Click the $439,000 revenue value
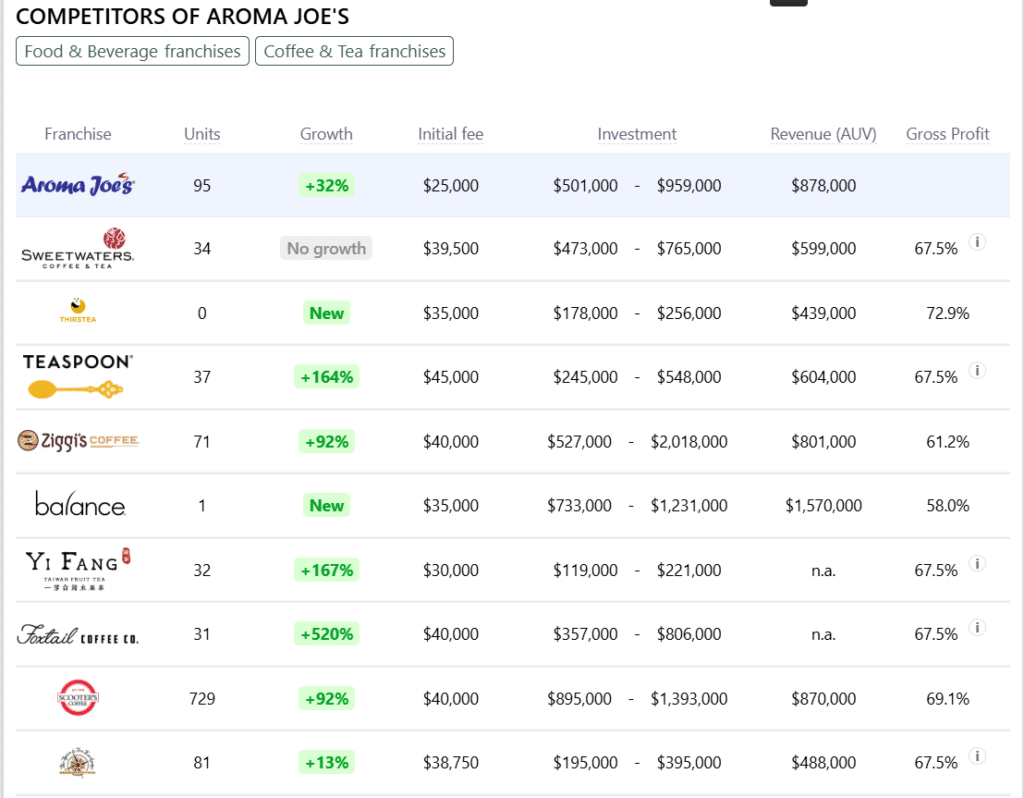This screenshot has width=1024, height=798. tap(824, 313)
